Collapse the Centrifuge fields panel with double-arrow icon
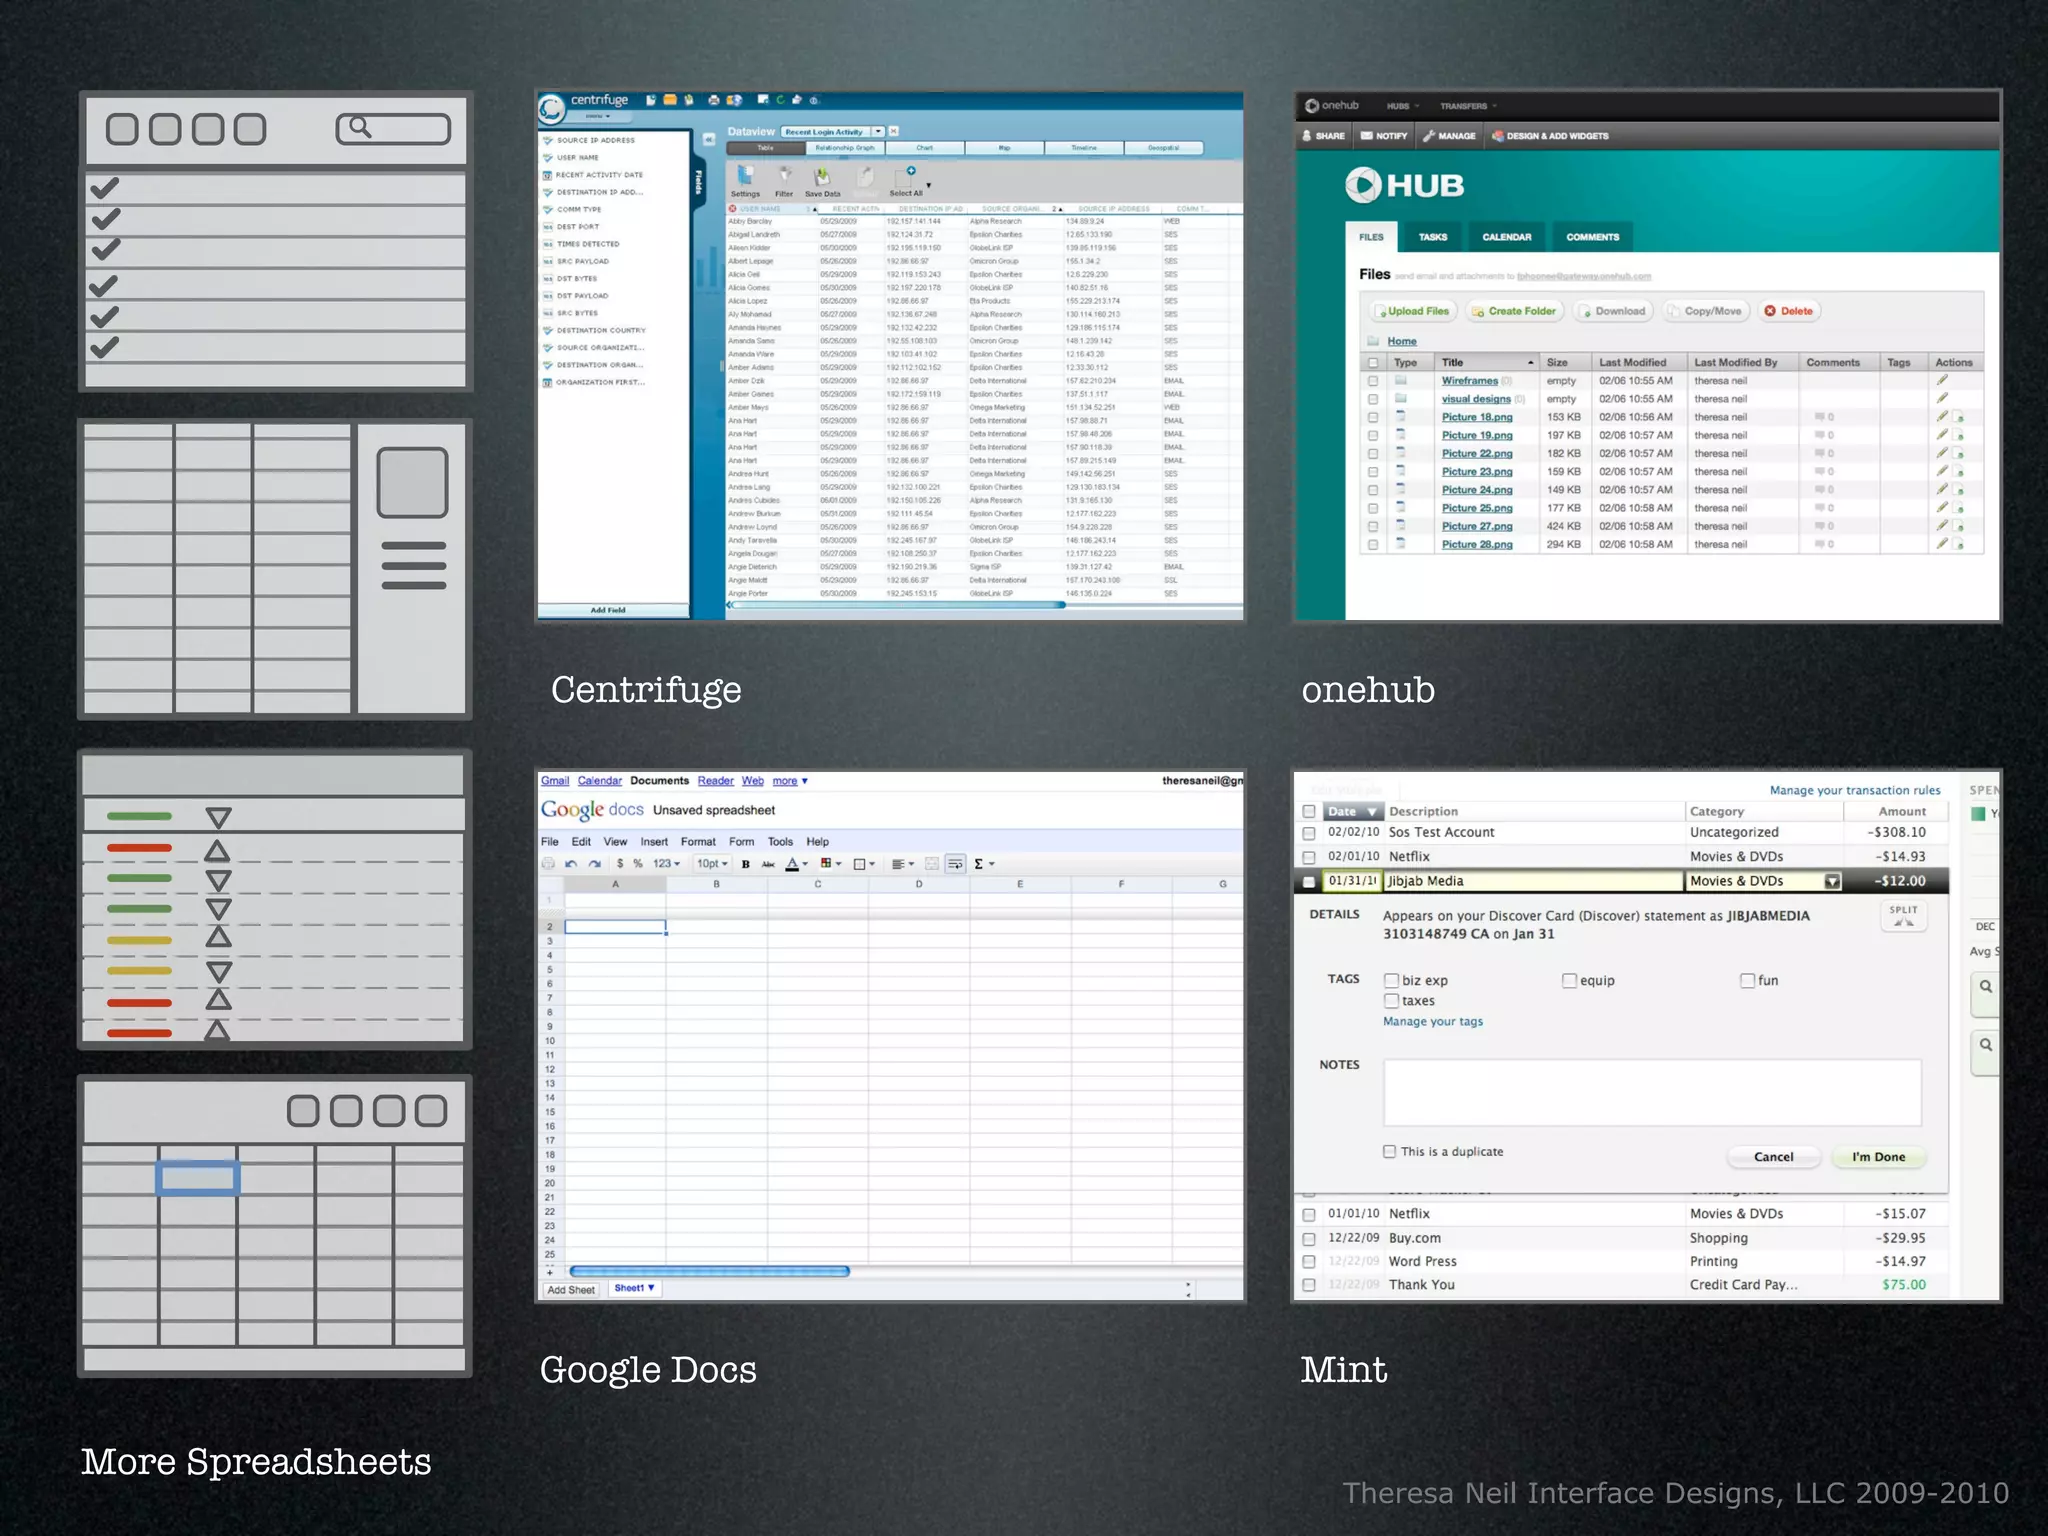2048x1536 pixels. [708, 139]
